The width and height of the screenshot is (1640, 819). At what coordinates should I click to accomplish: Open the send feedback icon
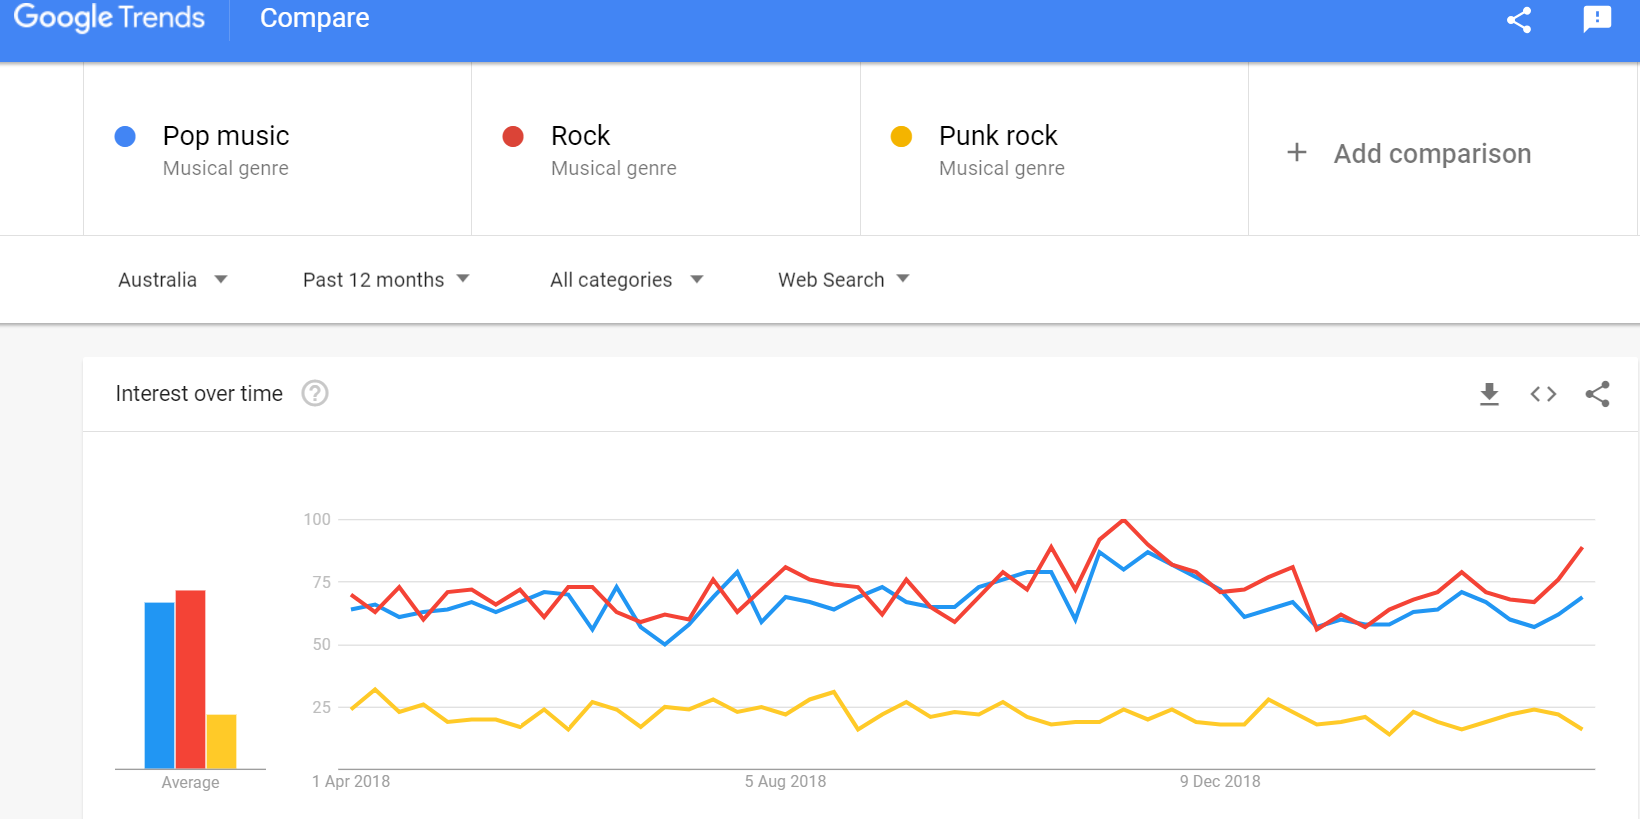point(1597,19)
